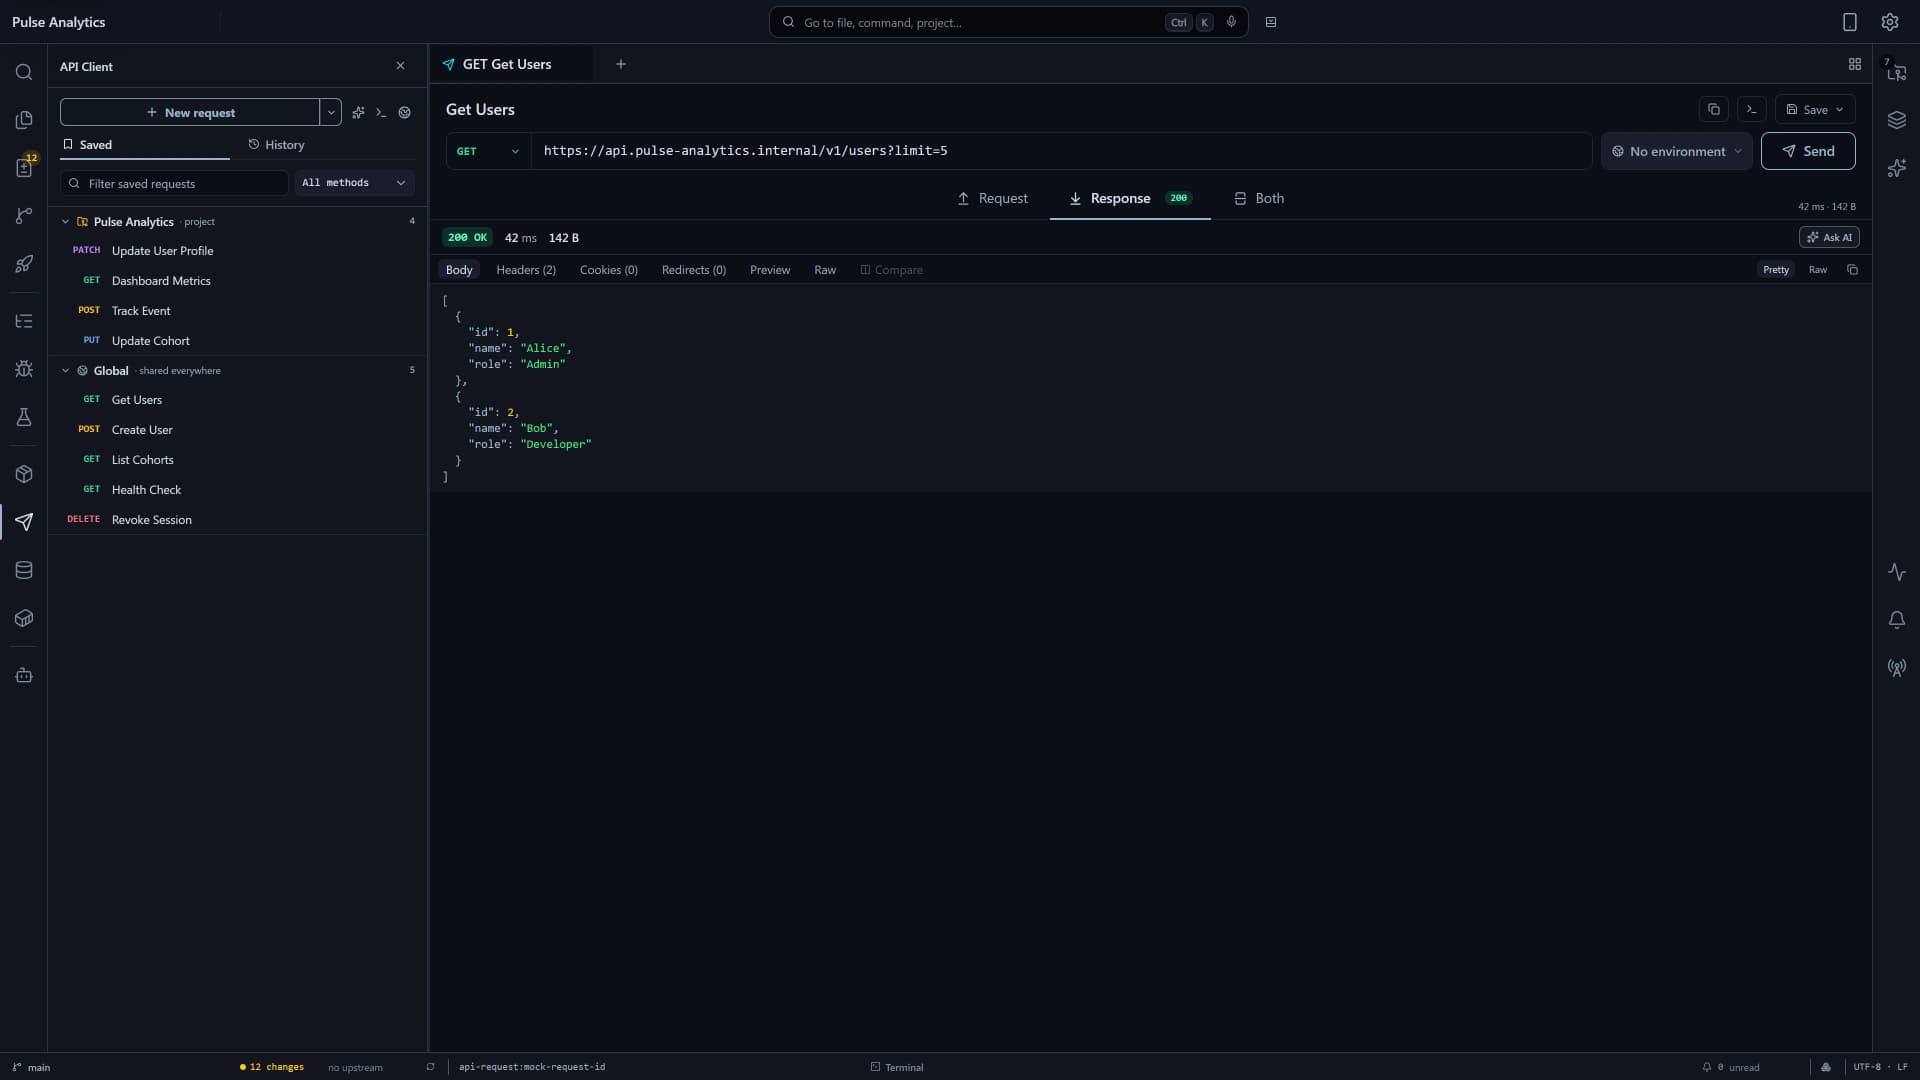Copy response body with the copy icon
This screenshot has width=1920, height=1080.
point(1852,270)
